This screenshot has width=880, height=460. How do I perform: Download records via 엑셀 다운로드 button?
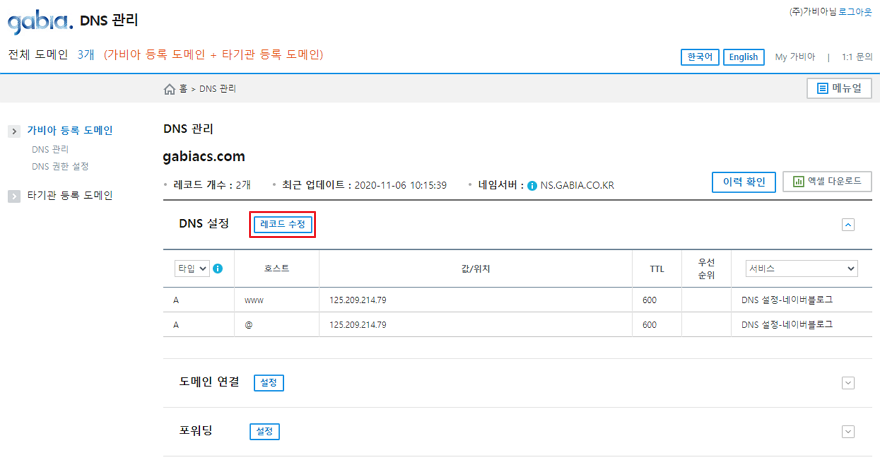click(827, 182)
